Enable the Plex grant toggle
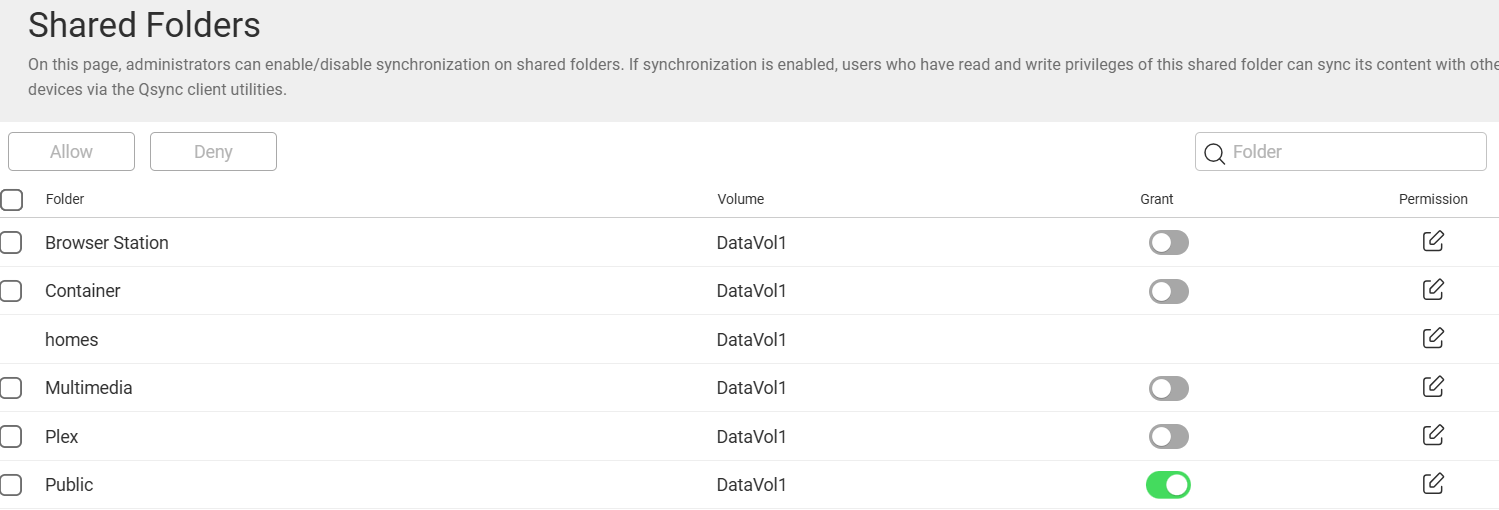This screenshot has height=510, width=1499. click(x=1168, y=437)
